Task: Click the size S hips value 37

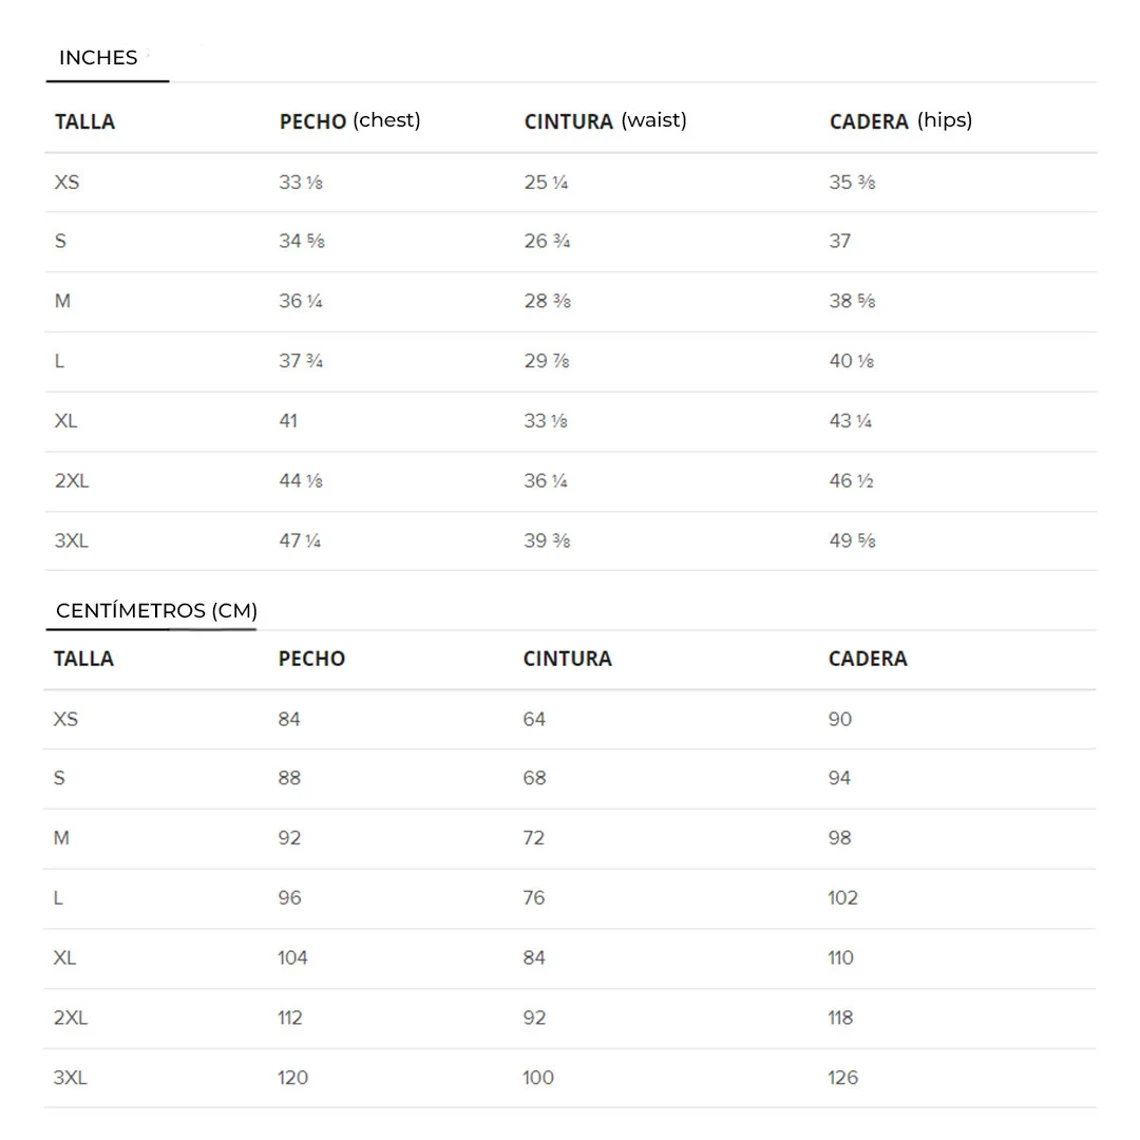Action: click(x=840, y=241)
